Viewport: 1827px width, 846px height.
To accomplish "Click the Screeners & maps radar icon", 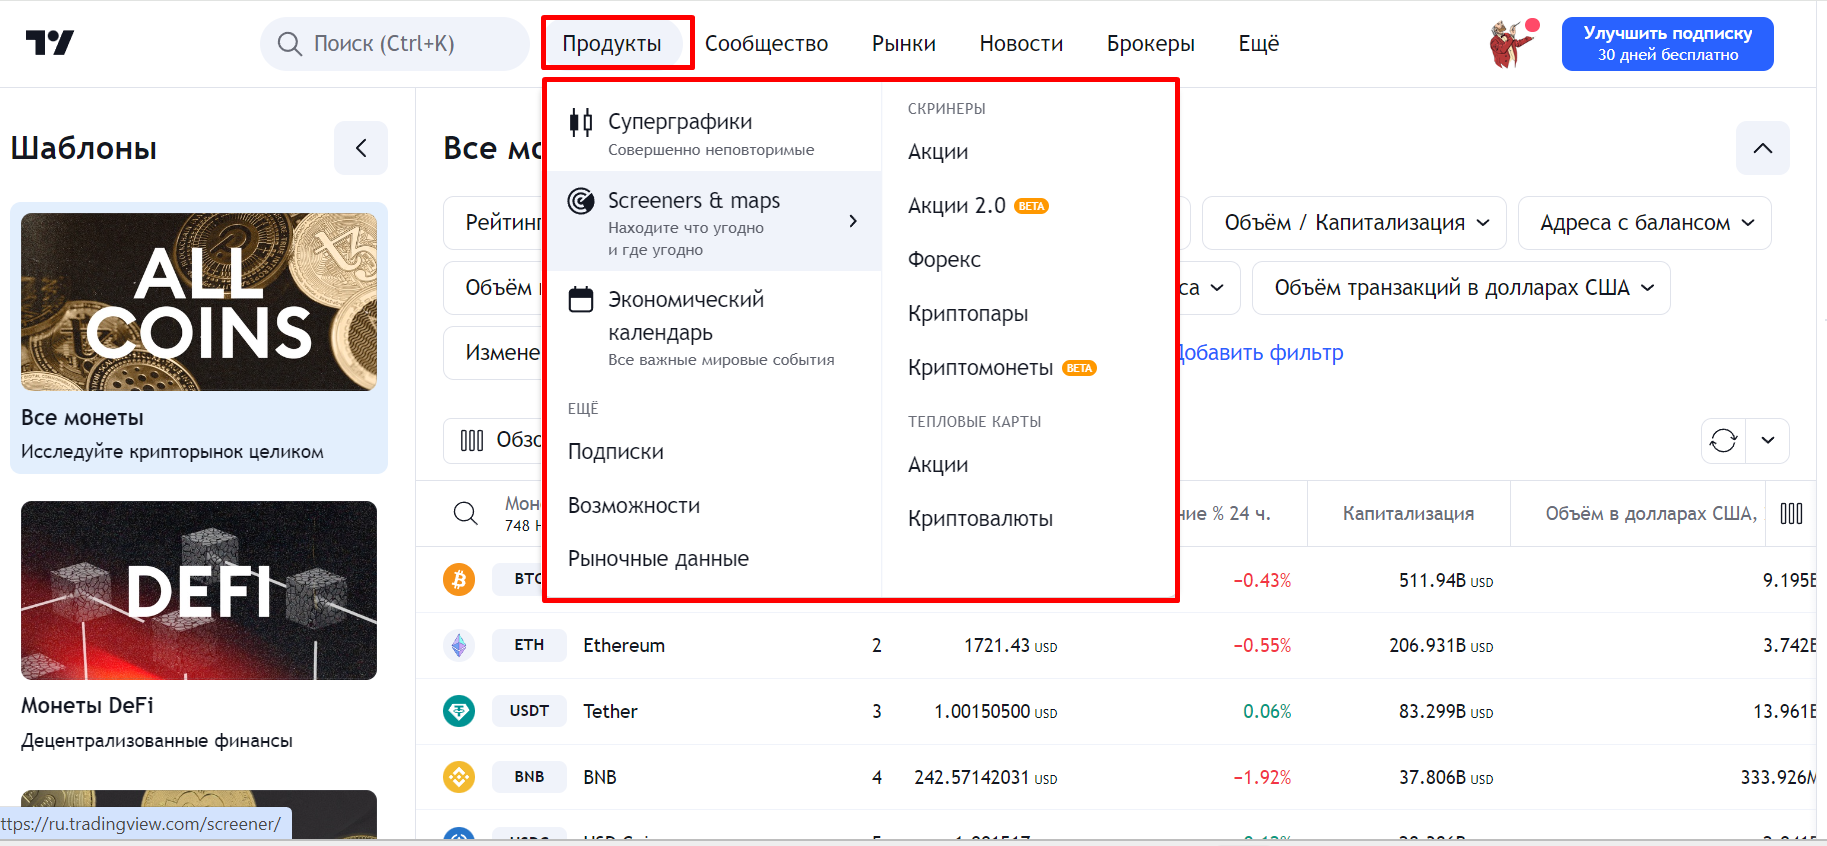I will [581, 201].
